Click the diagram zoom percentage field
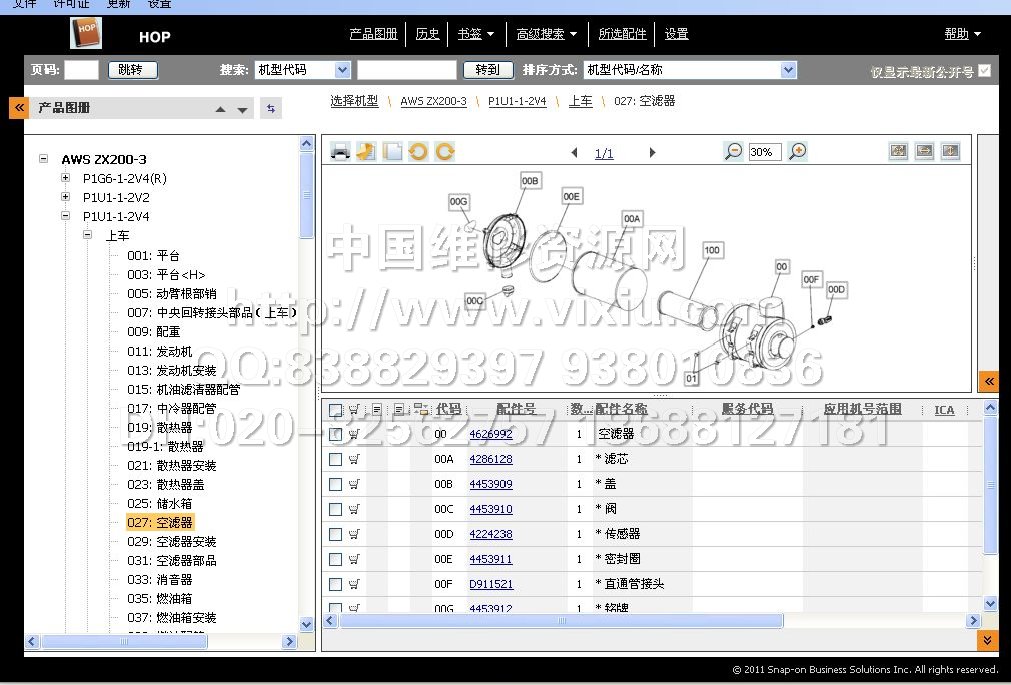This screenshot has width=1011, height=685. (x=765, y=152)
